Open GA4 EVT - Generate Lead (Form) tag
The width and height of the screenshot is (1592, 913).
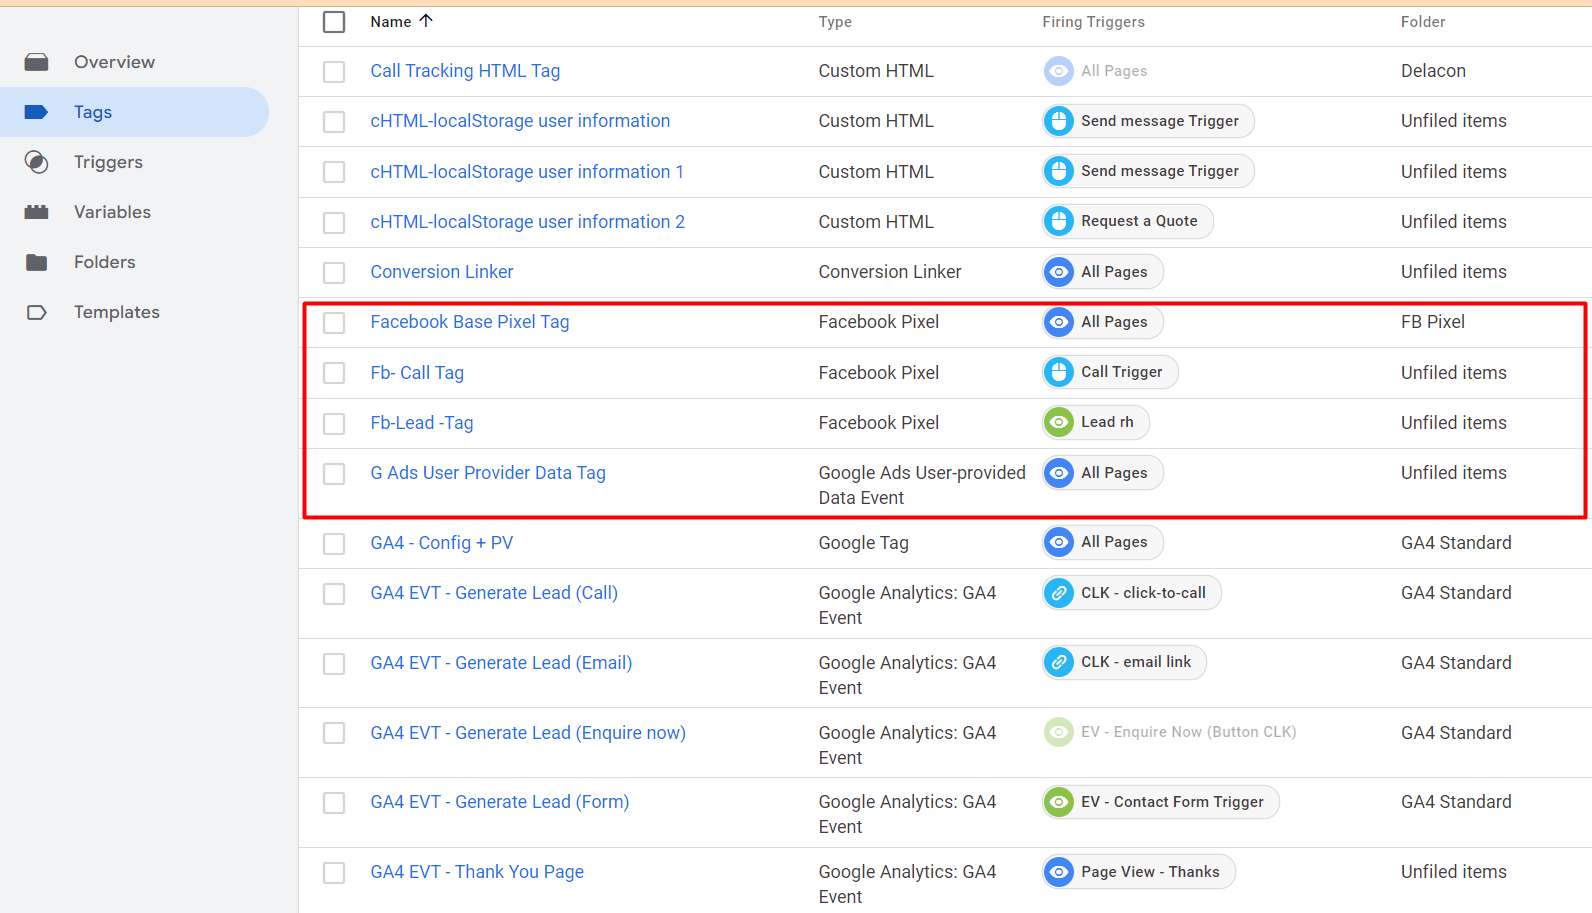coord(500,802)
